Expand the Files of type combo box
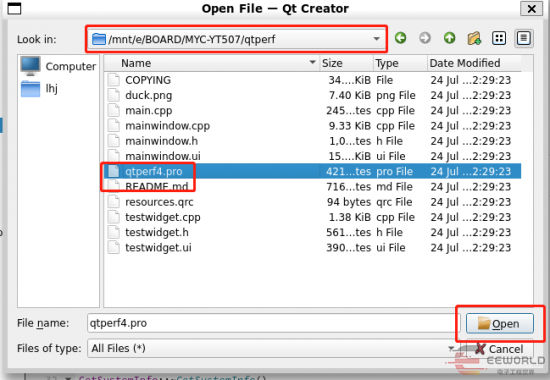Image resolution: width=550 pixels, height=380 pixels. (451, 348)
